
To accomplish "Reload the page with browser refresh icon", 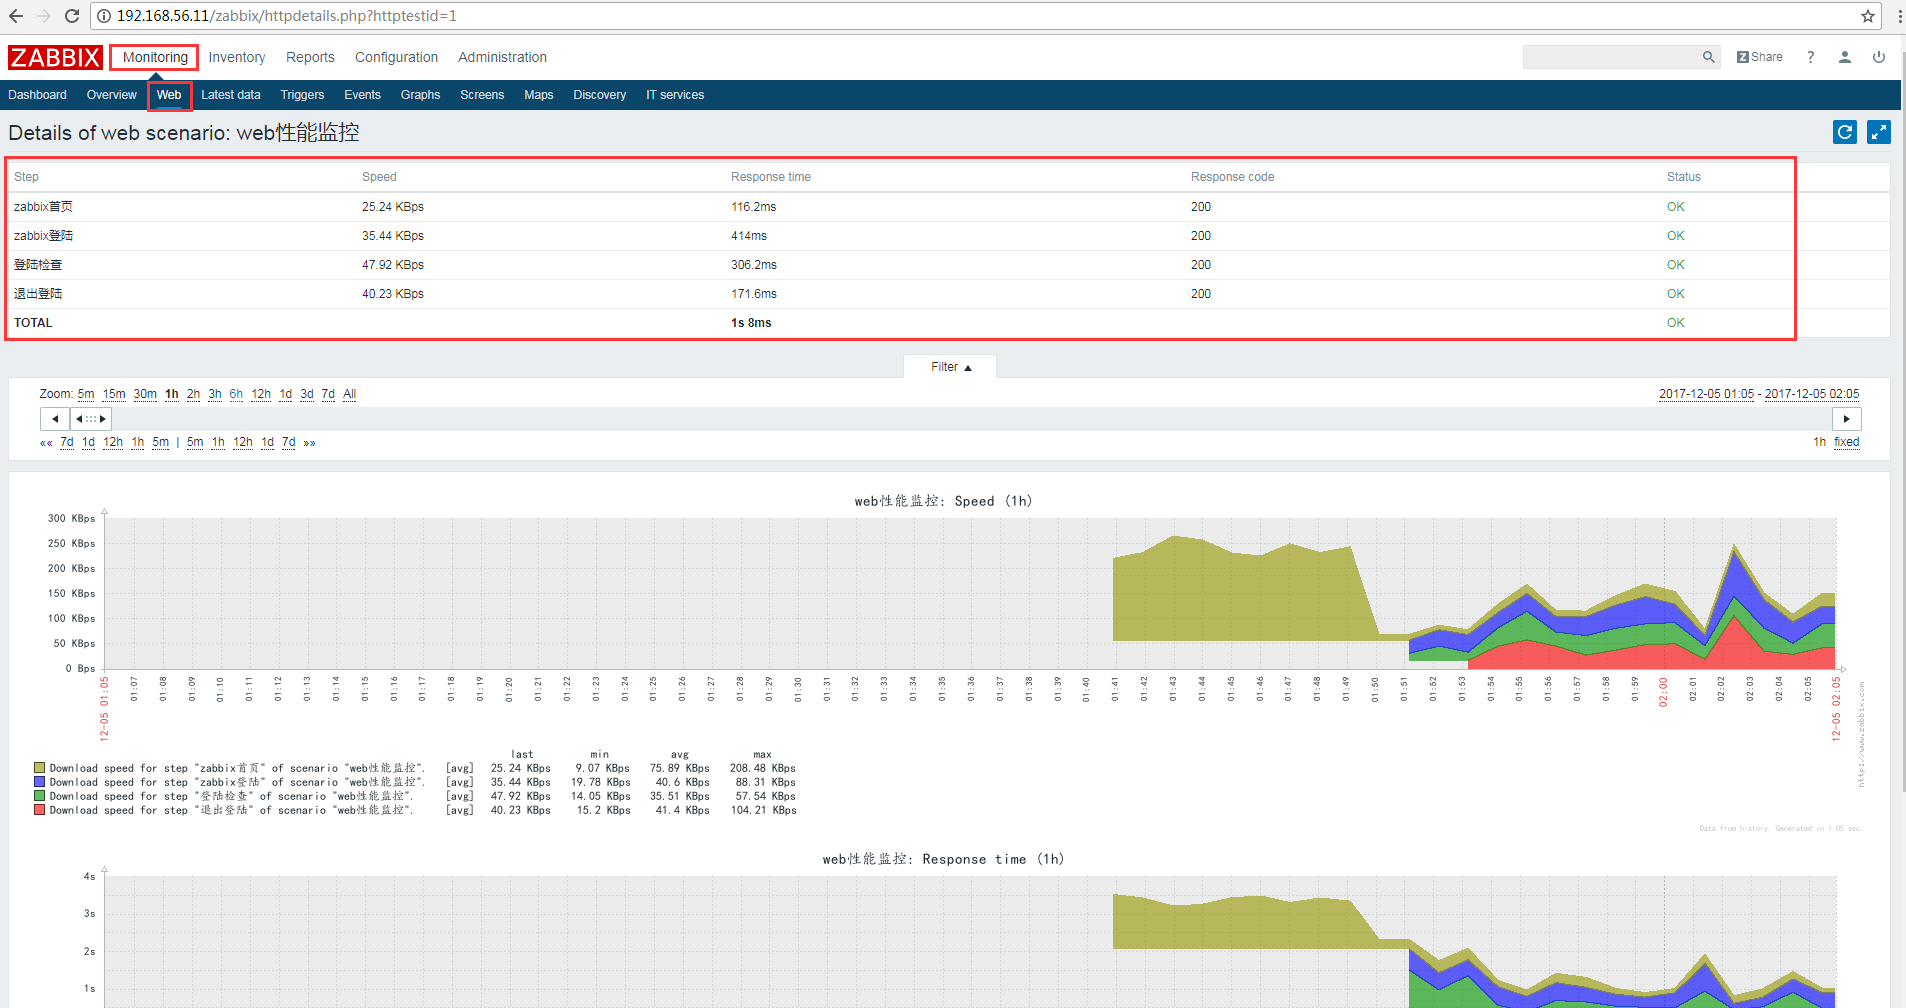I will pyautogui.click(x=72, y=16).
